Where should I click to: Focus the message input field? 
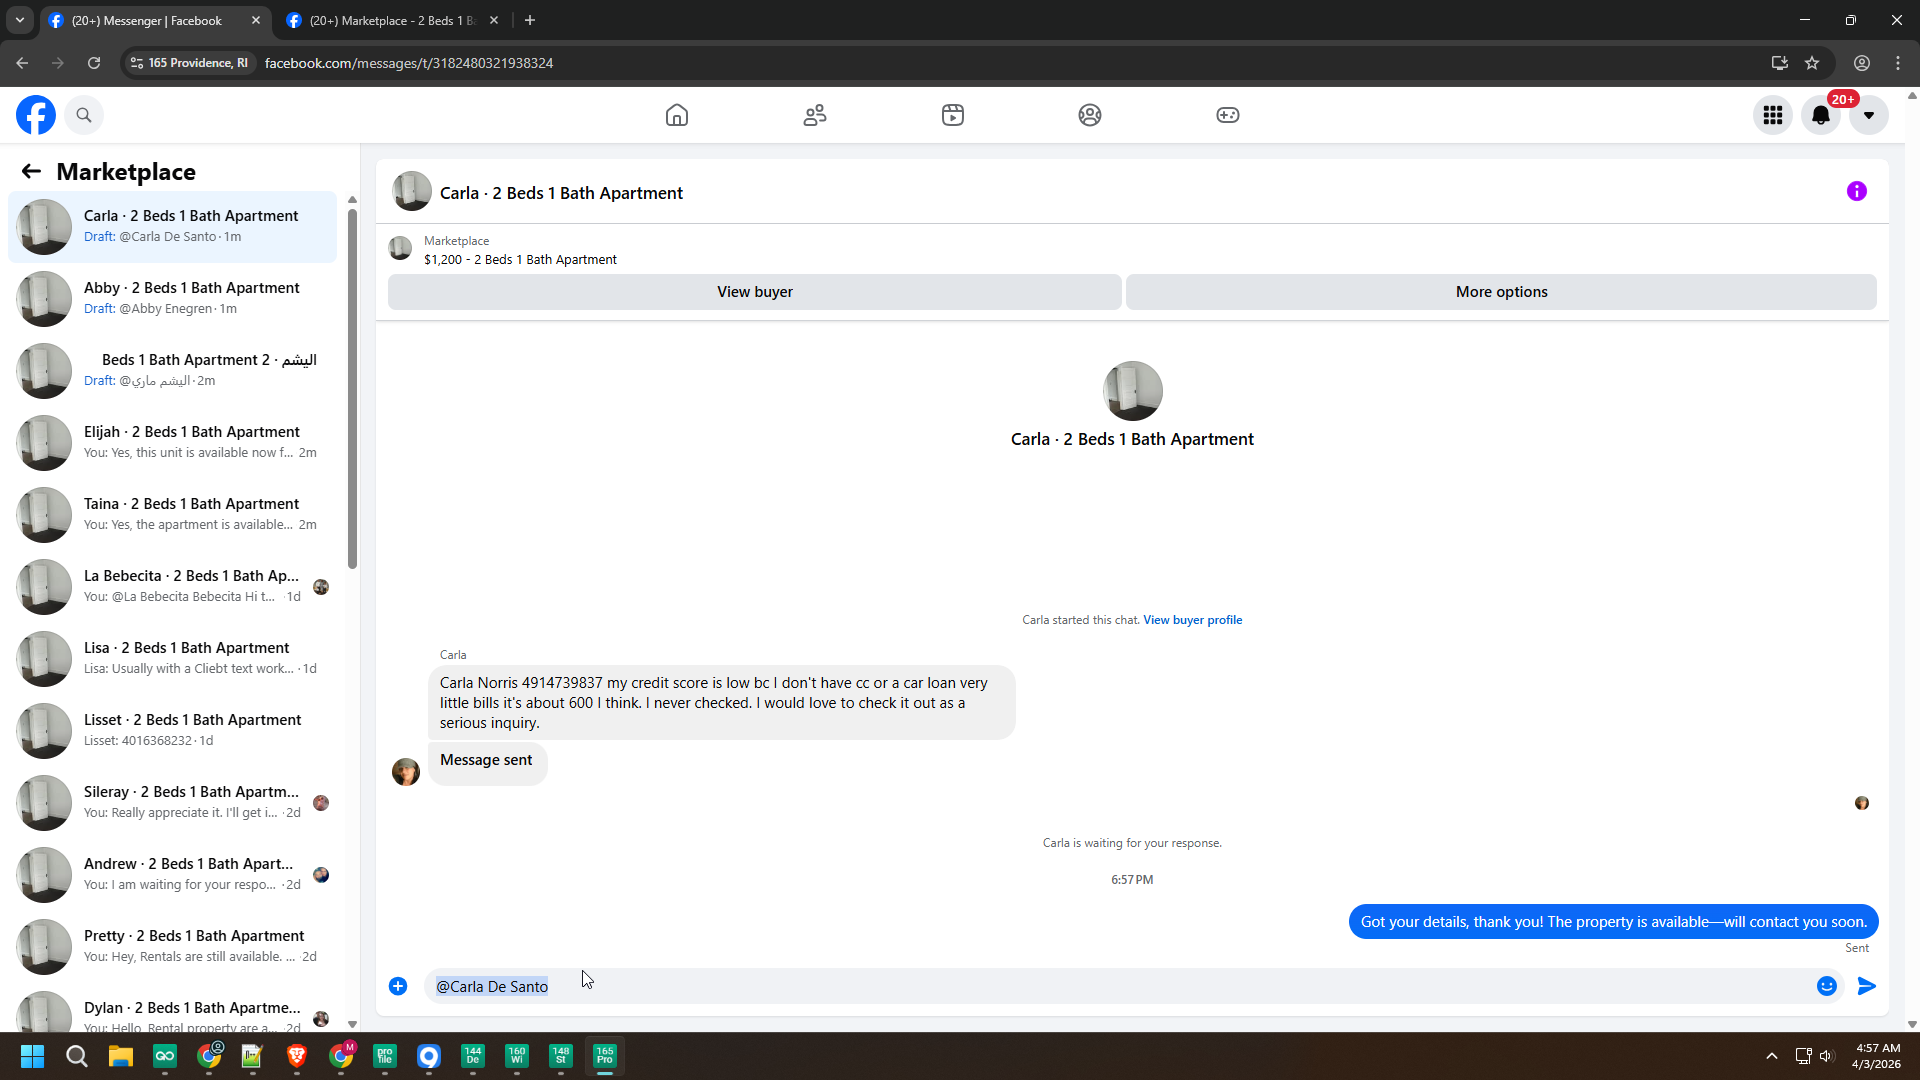[x=1120, y=986]
